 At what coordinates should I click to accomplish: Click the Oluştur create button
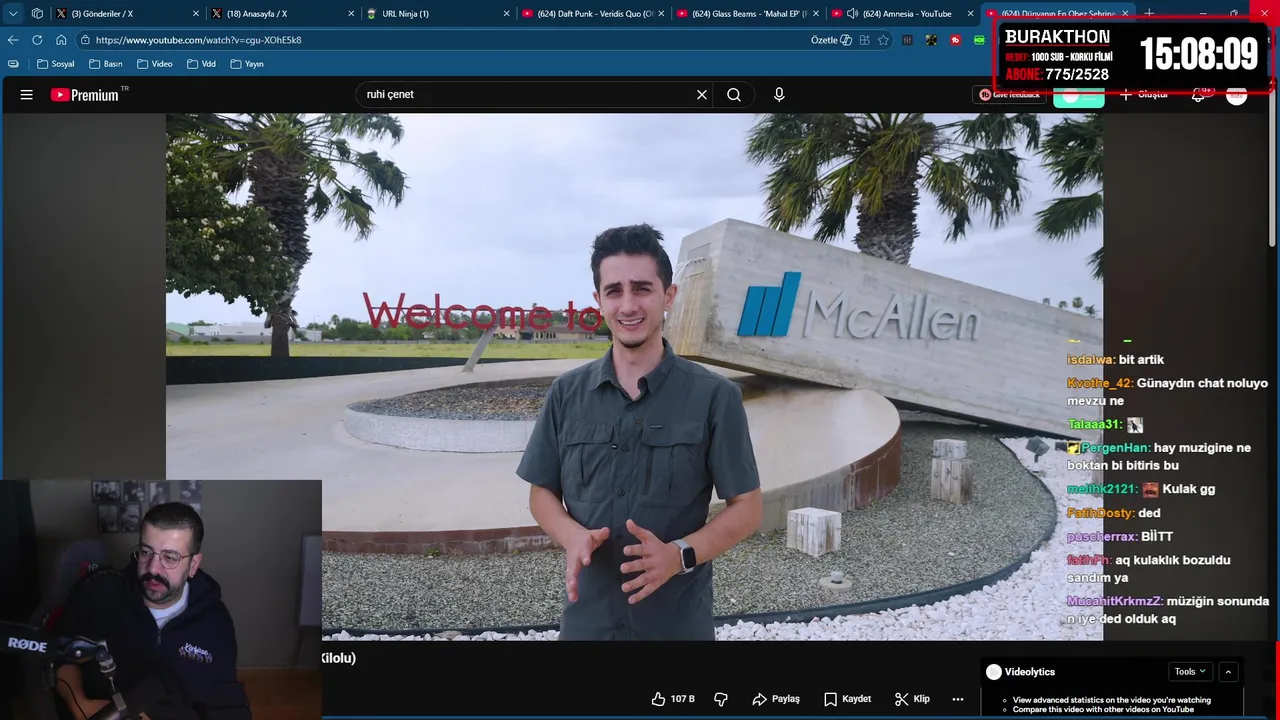click(x=1144, y=95)
